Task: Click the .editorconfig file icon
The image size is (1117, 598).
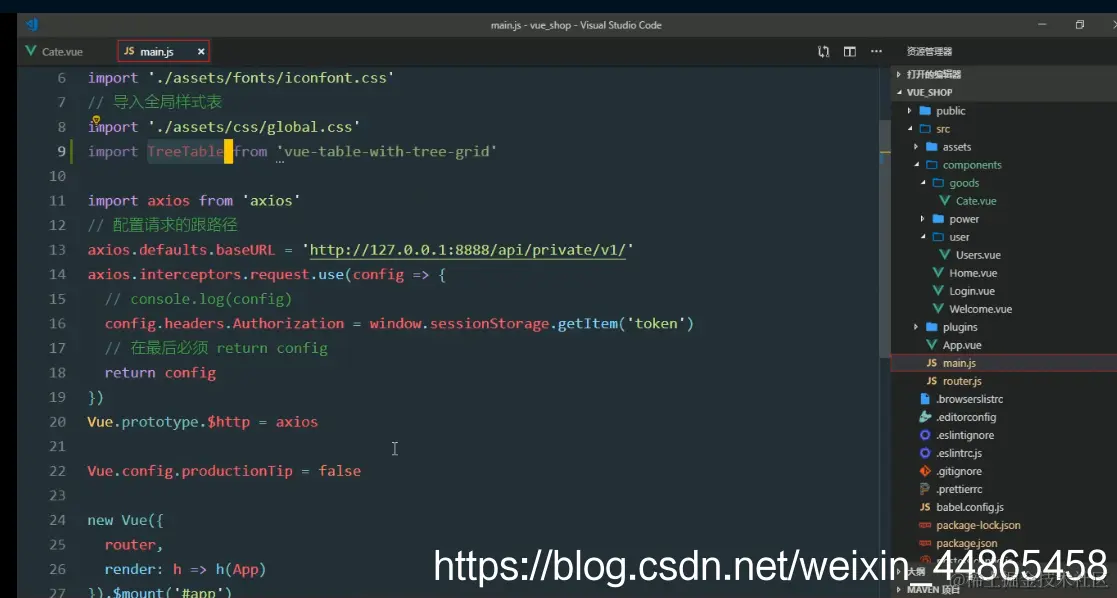Action: coord(925,417)
